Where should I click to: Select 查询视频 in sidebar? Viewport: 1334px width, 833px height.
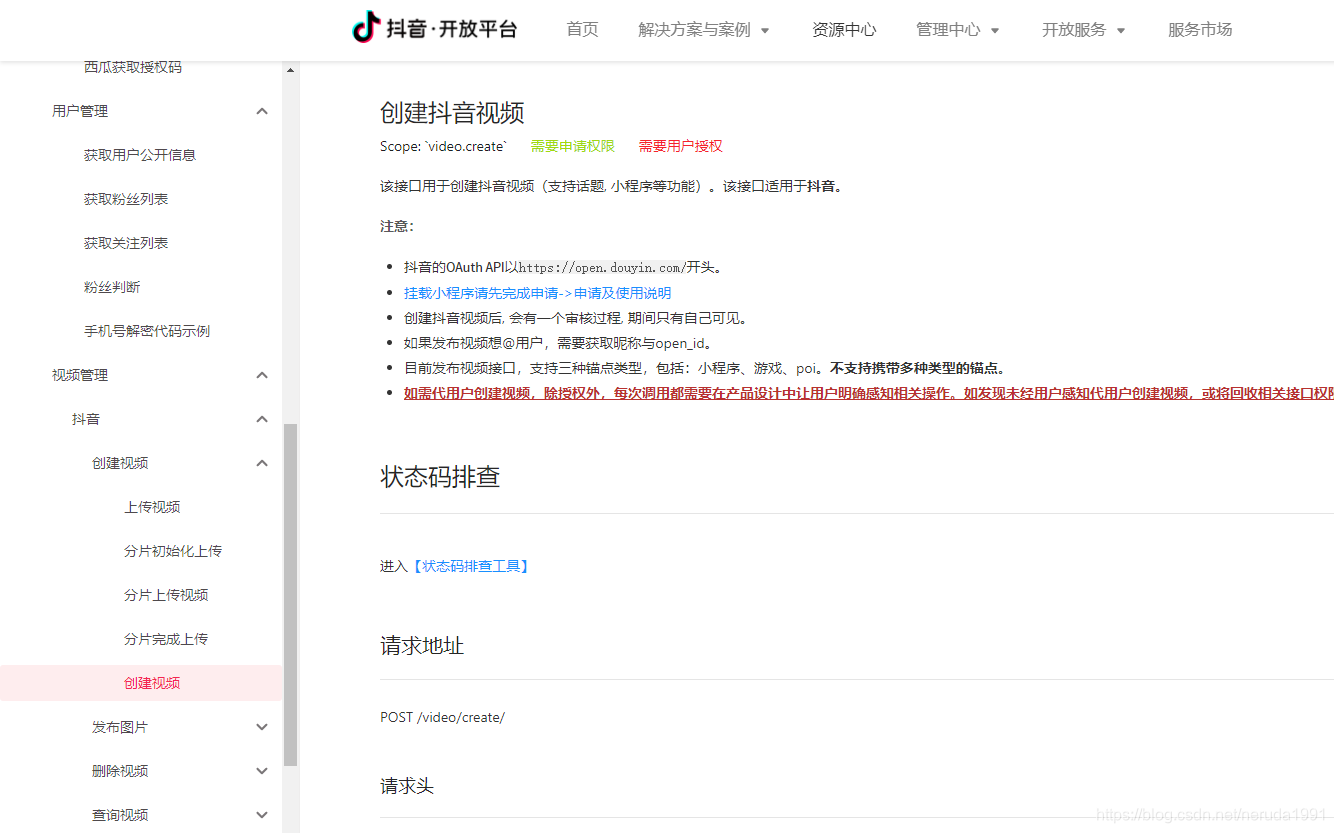click(120, 815)
